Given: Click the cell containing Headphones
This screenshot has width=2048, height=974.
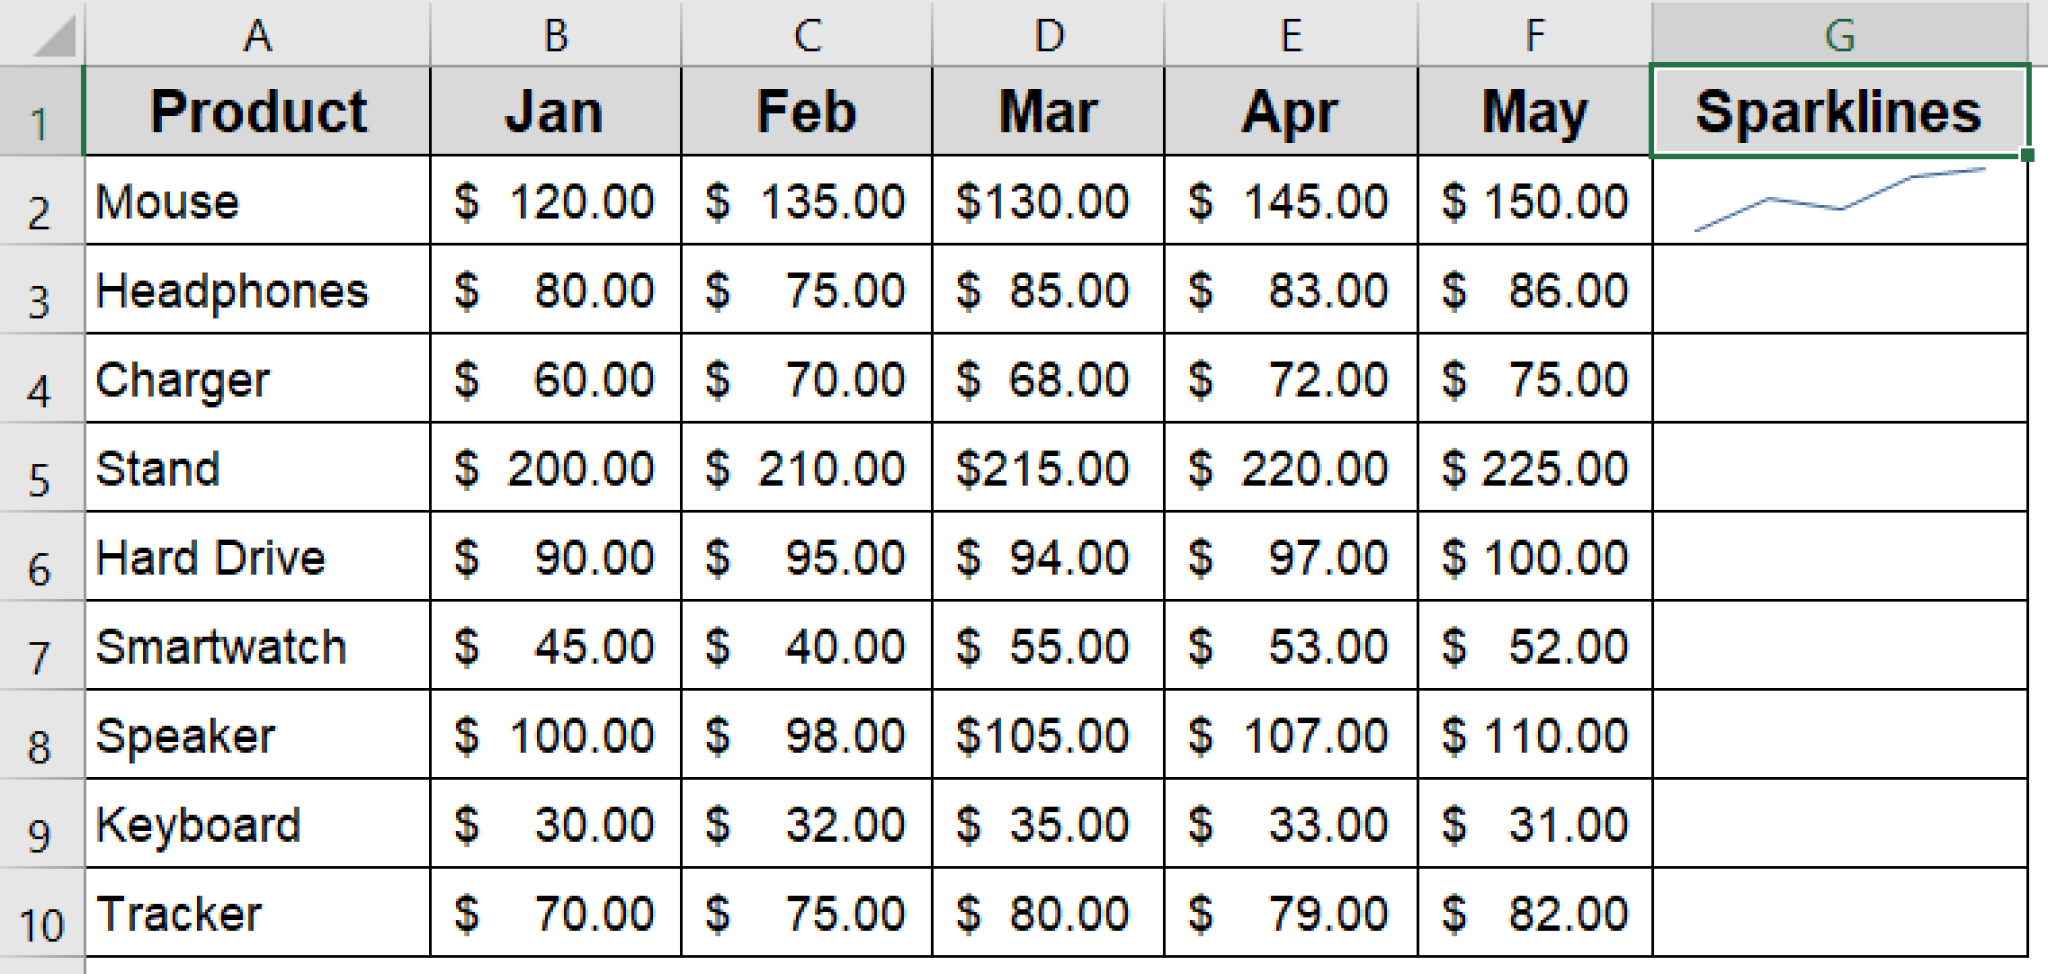Looking at the screenshot, I should point(258,290).
